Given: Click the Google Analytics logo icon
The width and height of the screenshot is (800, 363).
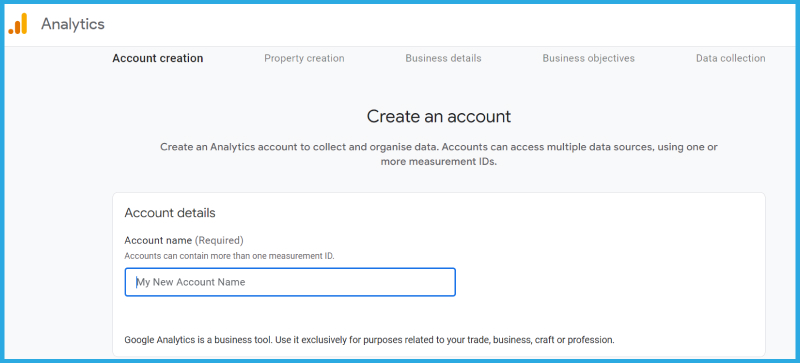Looking at the screenshot, I should click(18, 24).
